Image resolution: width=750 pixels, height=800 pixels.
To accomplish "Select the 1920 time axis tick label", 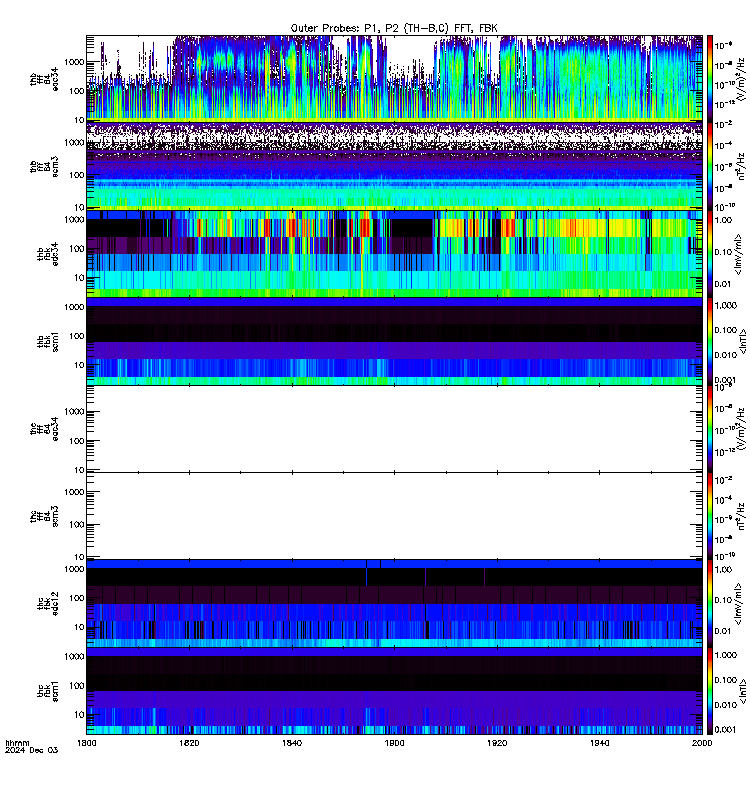I will (x=497, y=743).
